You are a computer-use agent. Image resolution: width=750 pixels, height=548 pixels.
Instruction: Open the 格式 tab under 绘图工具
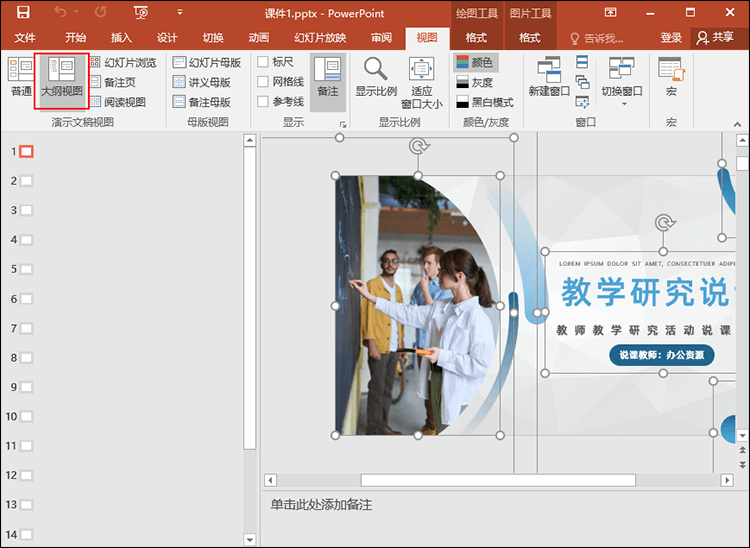[x=476, y=38]
